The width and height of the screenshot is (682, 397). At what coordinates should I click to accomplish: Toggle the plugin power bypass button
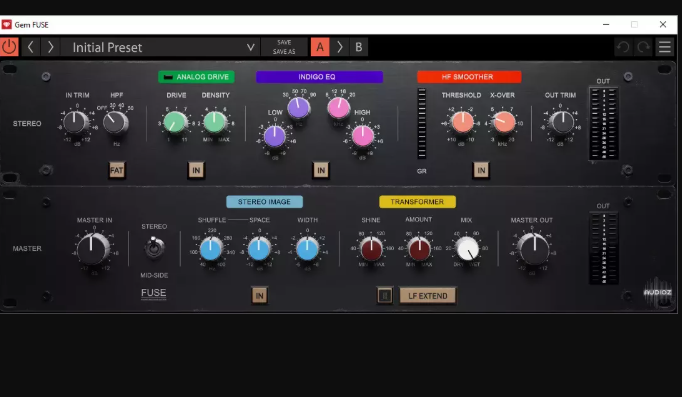(9, 47)
